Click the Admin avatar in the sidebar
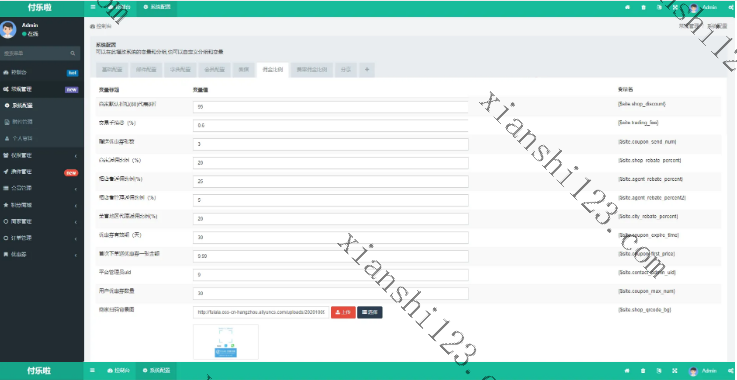Screen dimensions: 737x380 [8, 29]
